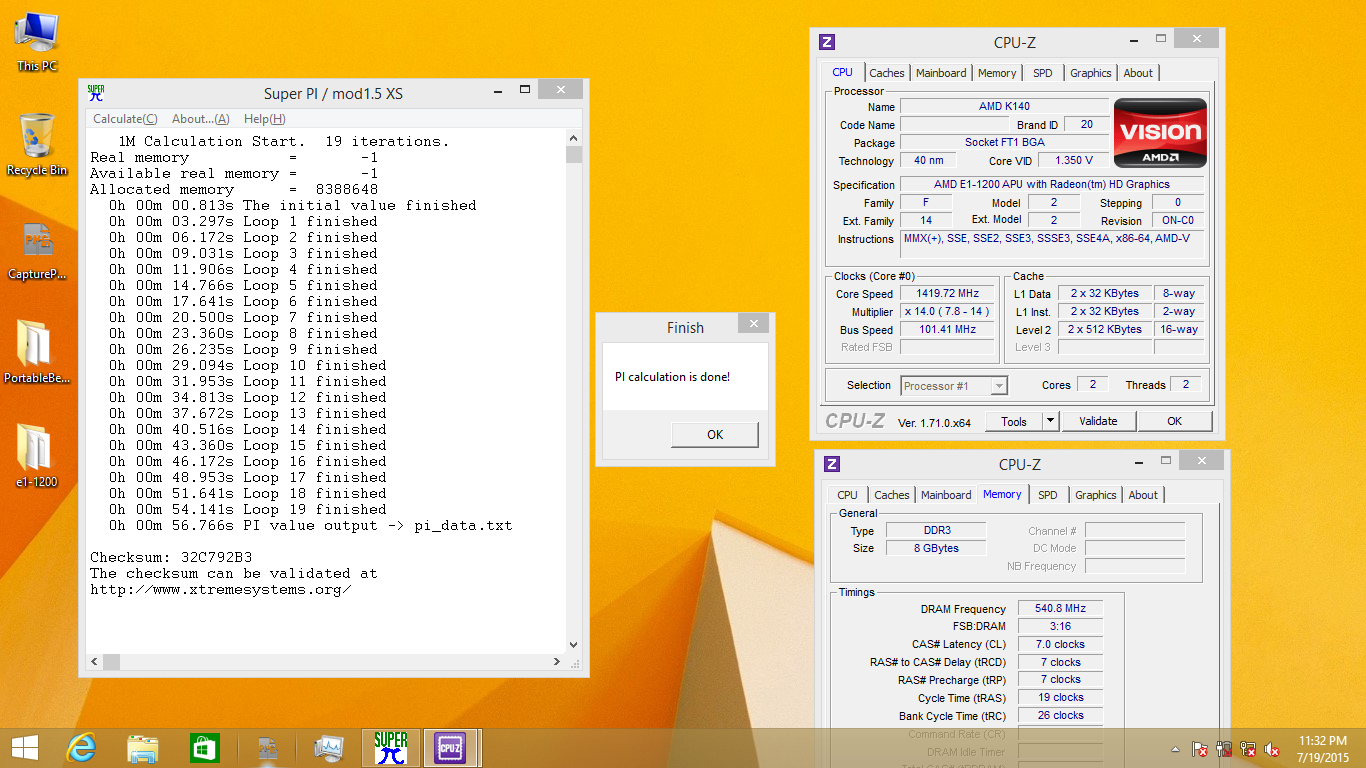Viewport: 1366px width, 768px height.
Task: Click the purple Z icon of the bottom CPU-Z window
Action: [832, 464]
